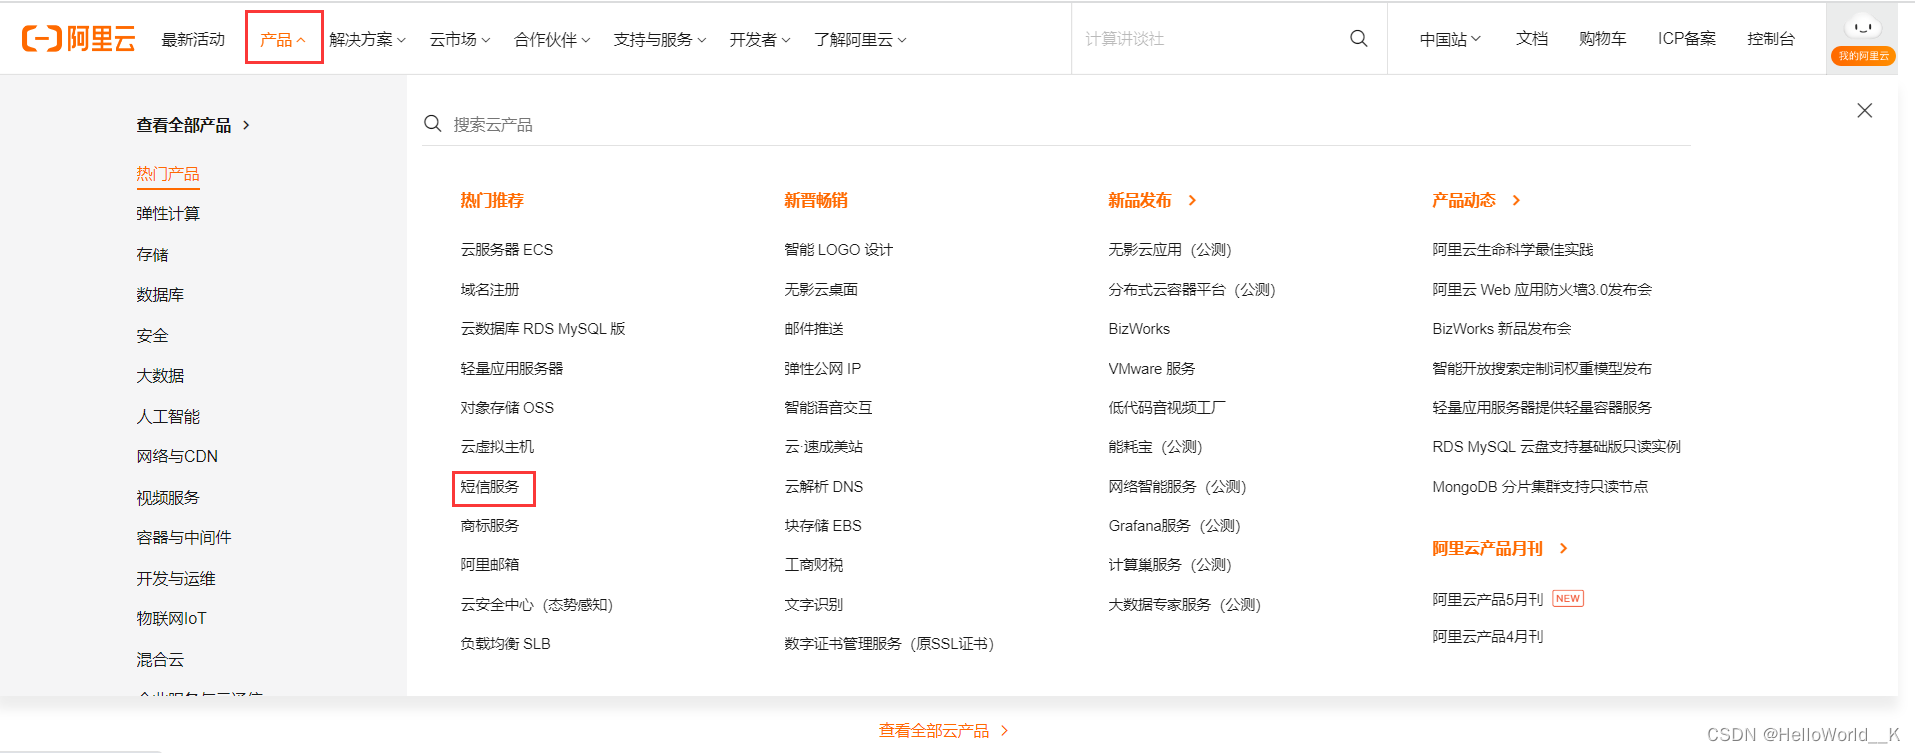Open Grafana服务 (公测)
This screenshot has height=753, width=1915.
pos(1174,526)
